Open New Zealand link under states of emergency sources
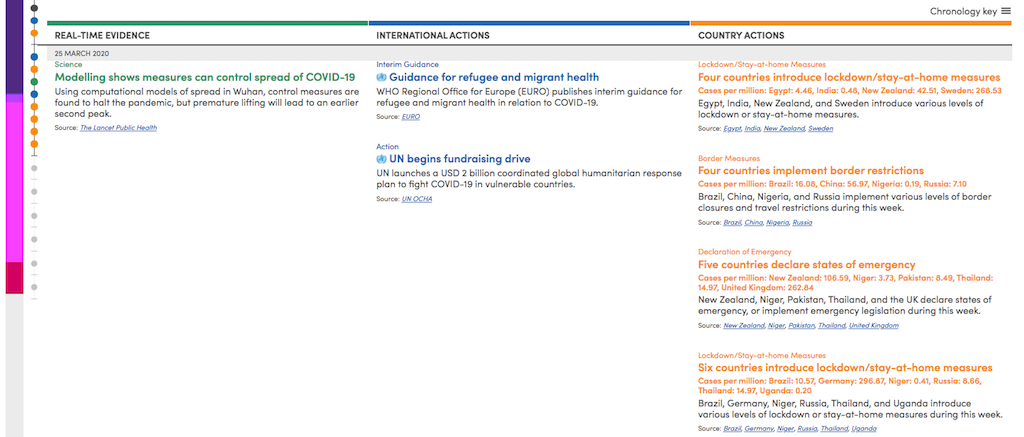 click(744, 325)
